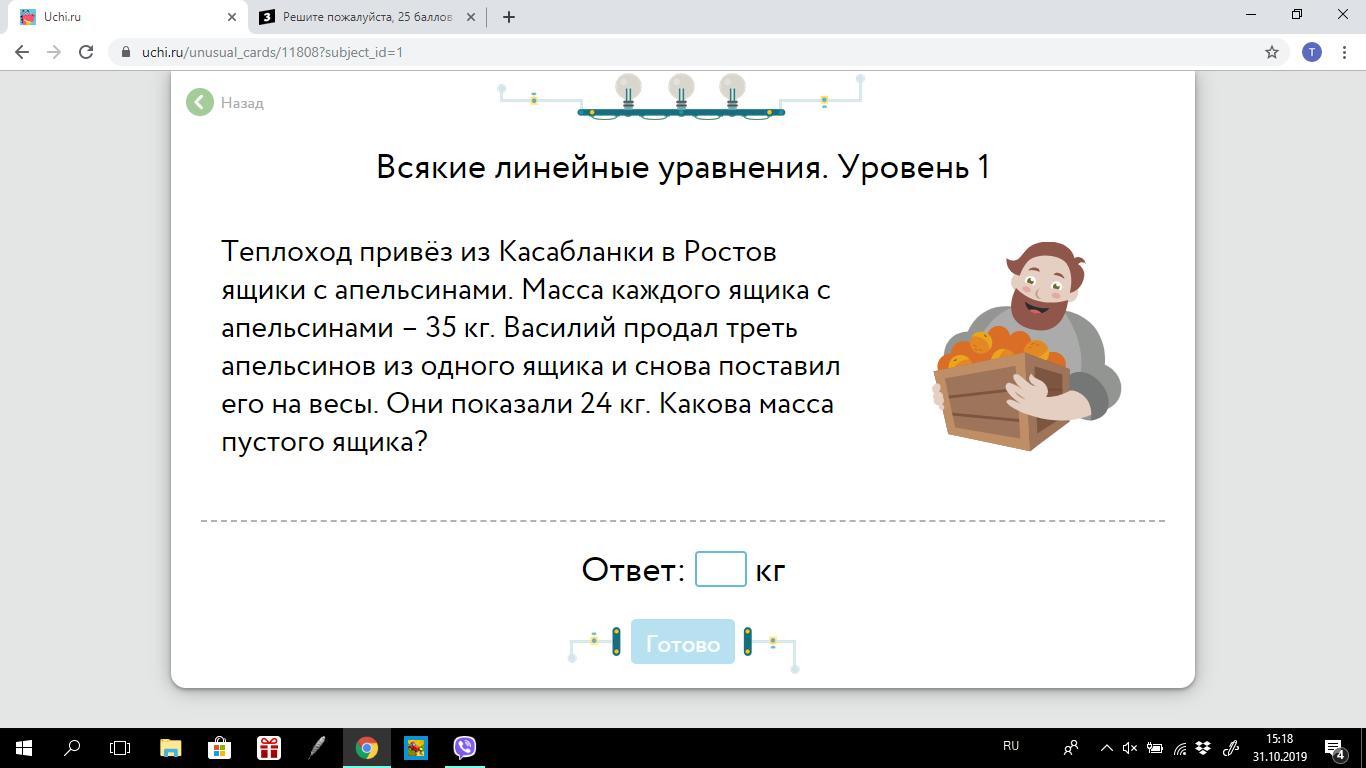The image size is (1366, 768).
Task: Switch to the Решите пожалуйста tab
Action: point(367,17)
